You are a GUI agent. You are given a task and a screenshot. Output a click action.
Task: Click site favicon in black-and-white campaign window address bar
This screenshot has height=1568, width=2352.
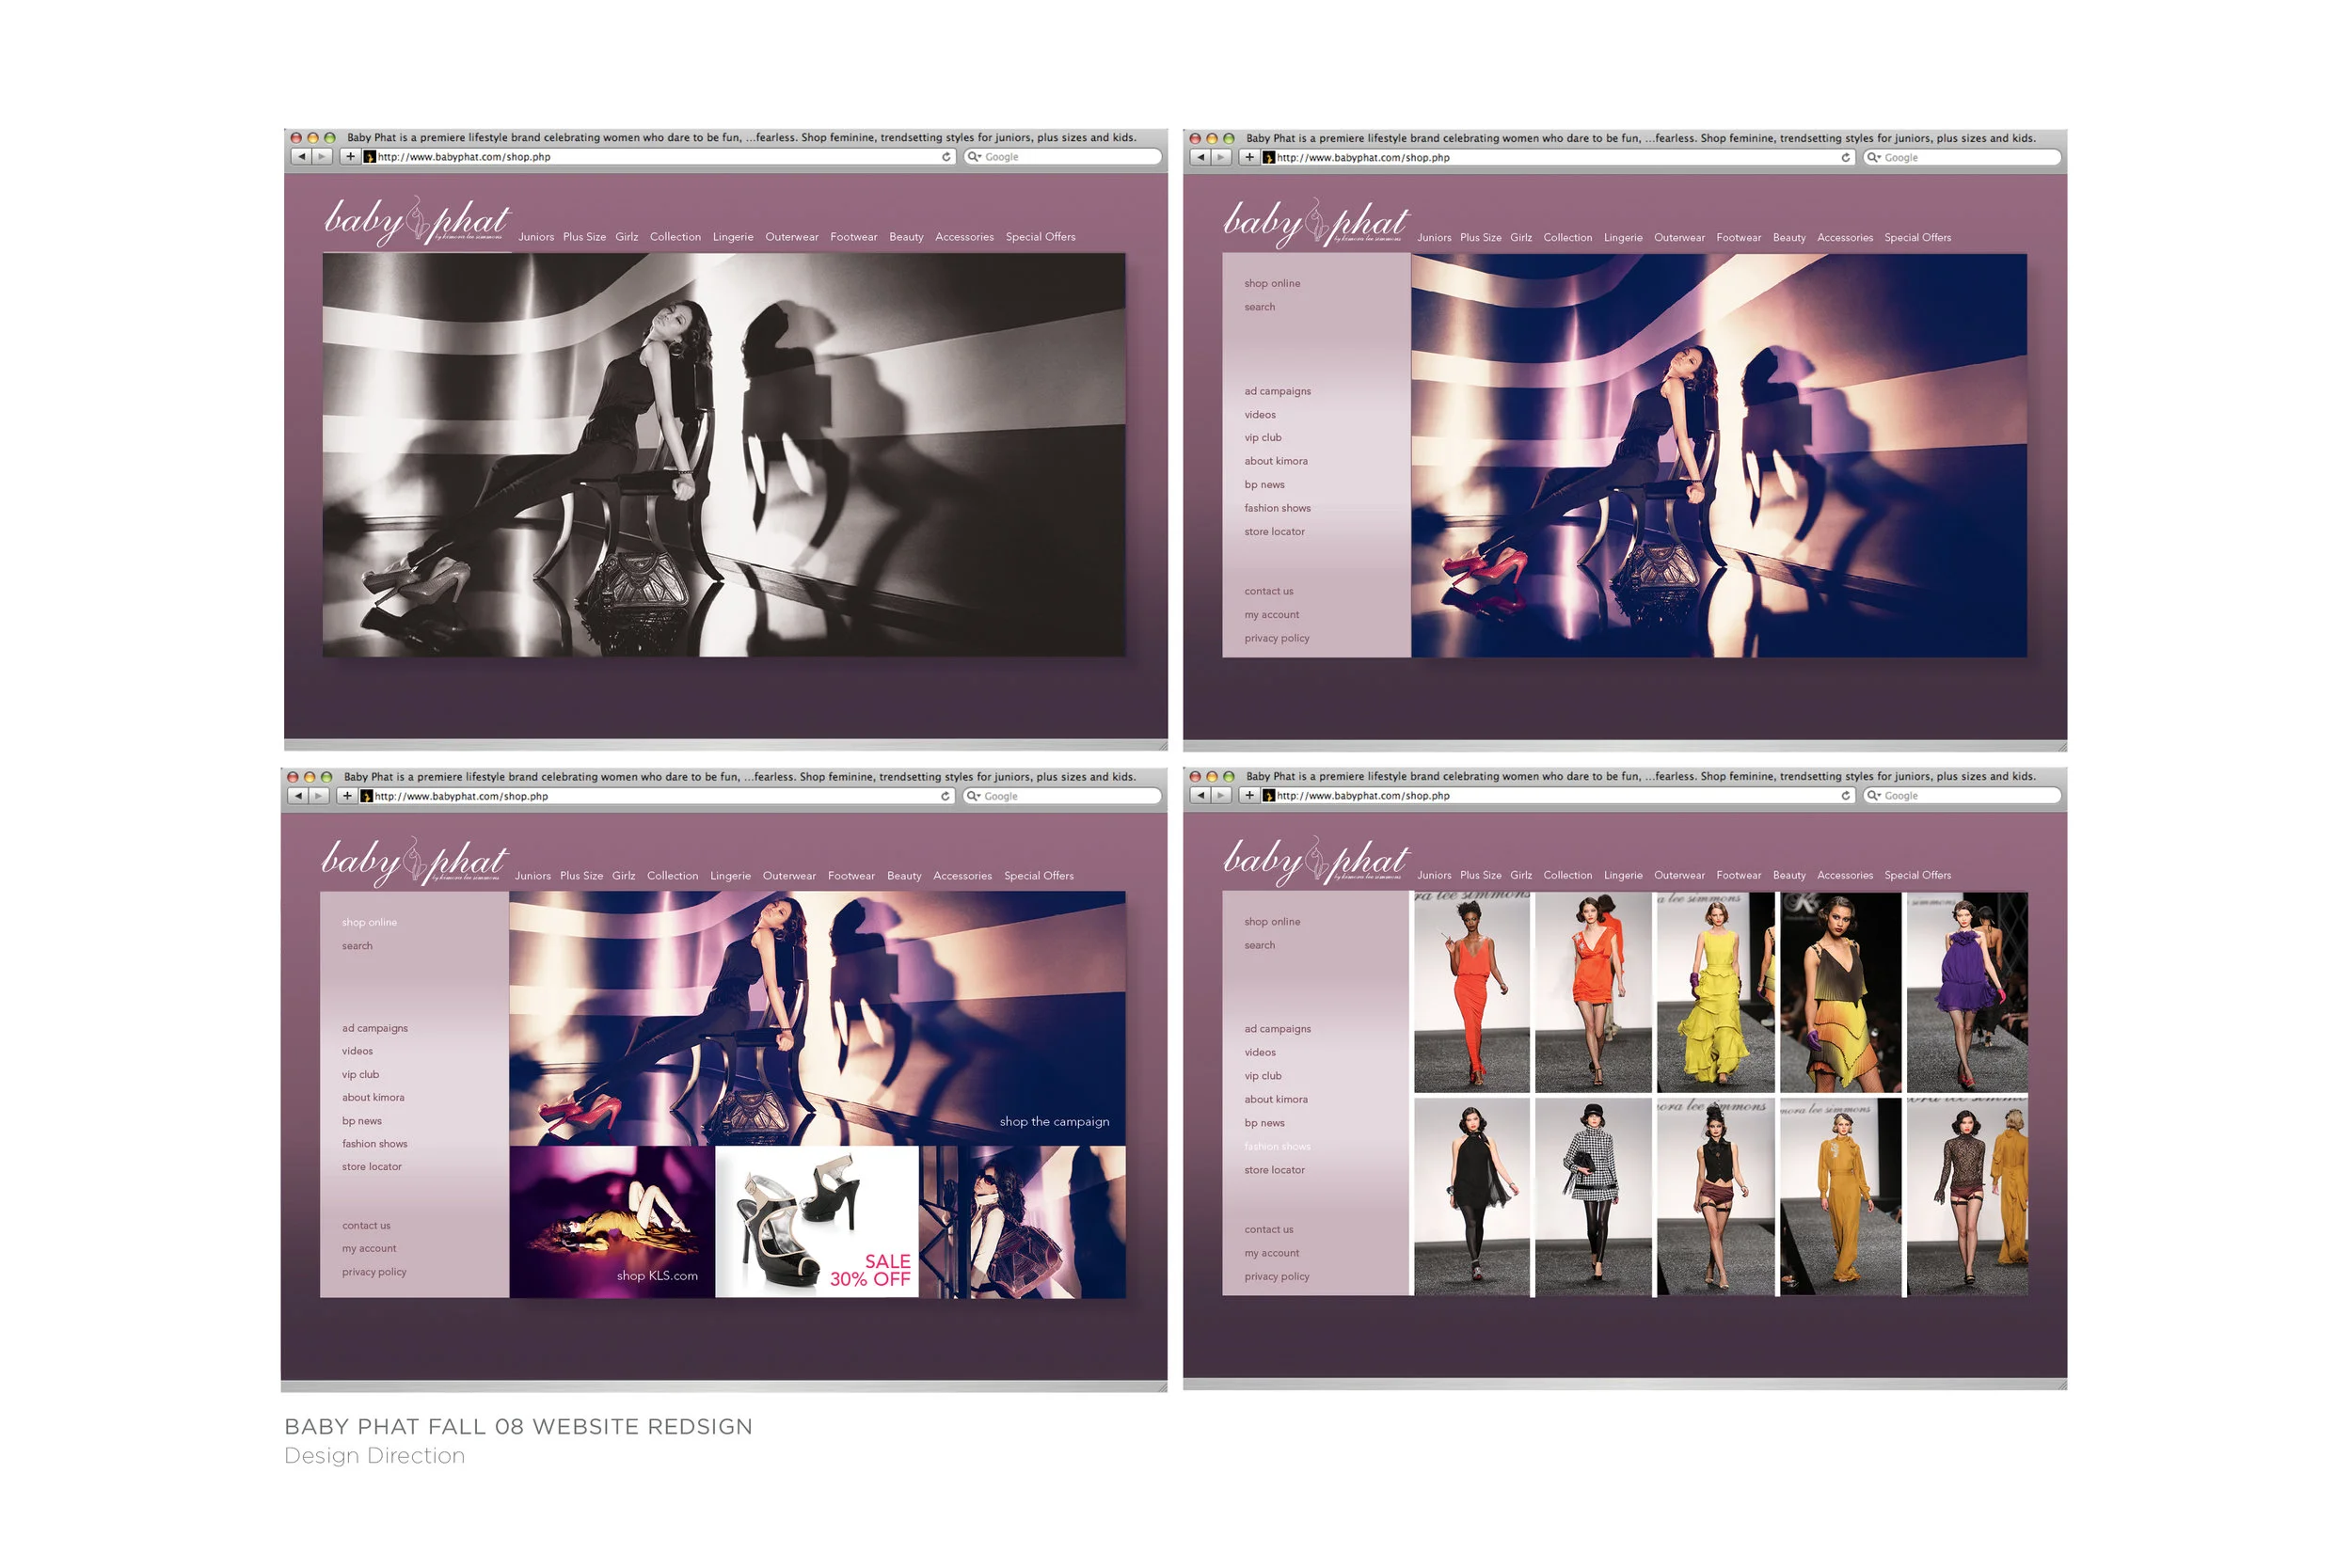pyautogui.click(x=369, y=157)
